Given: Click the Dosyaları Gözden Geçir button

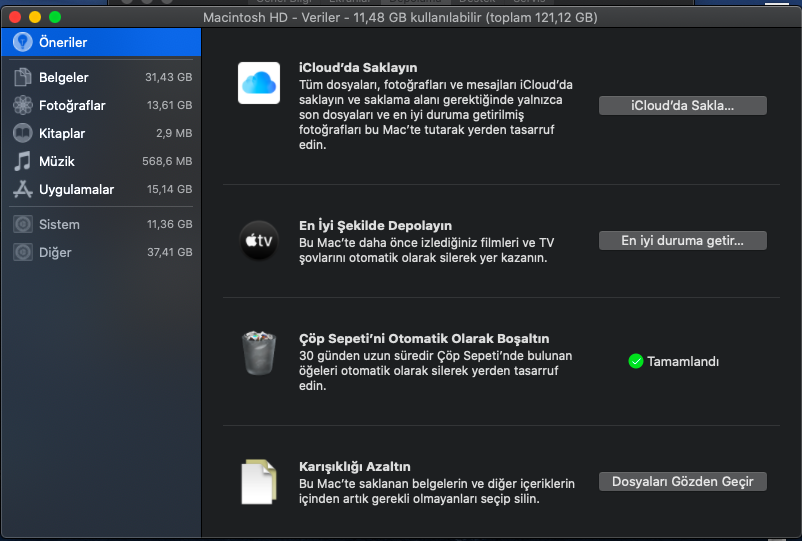Looking at the screenshot, I should click(x=682, y=482).
